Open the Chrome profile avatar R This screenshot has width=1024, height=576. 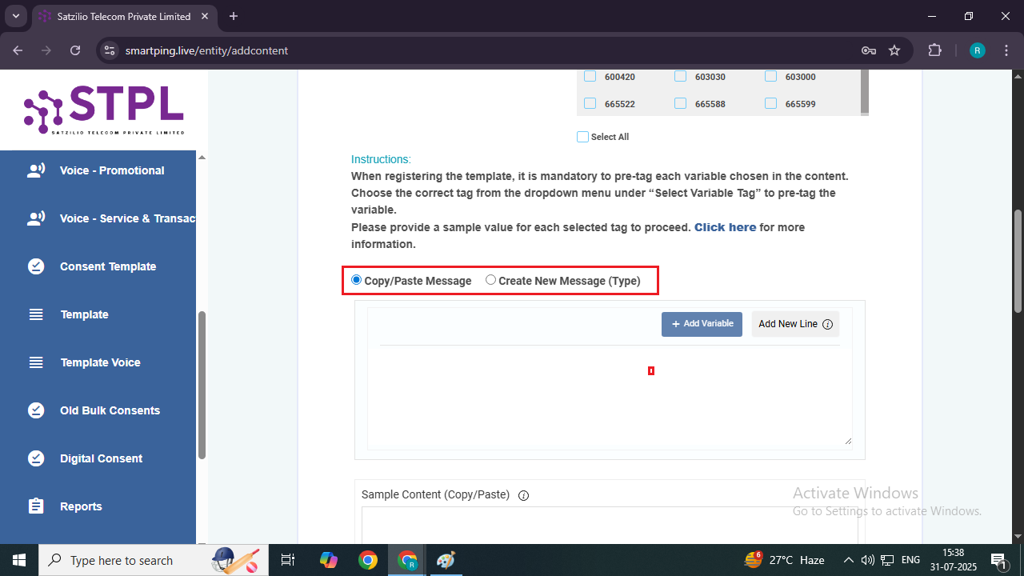tap(977, 50)
